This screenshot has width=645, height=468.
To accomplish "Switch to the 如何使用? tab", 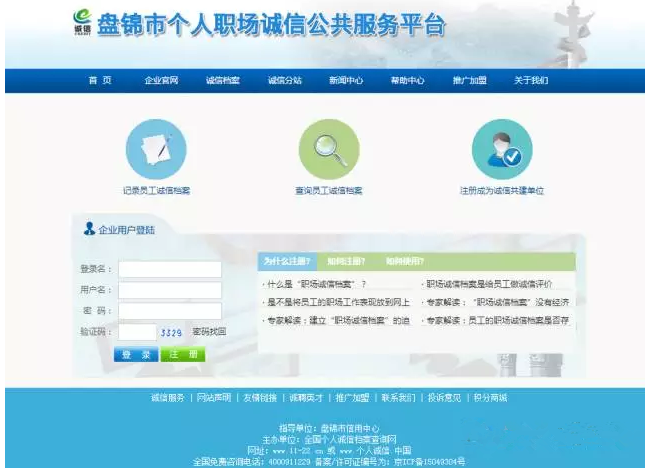I will (x=405, y=261).
